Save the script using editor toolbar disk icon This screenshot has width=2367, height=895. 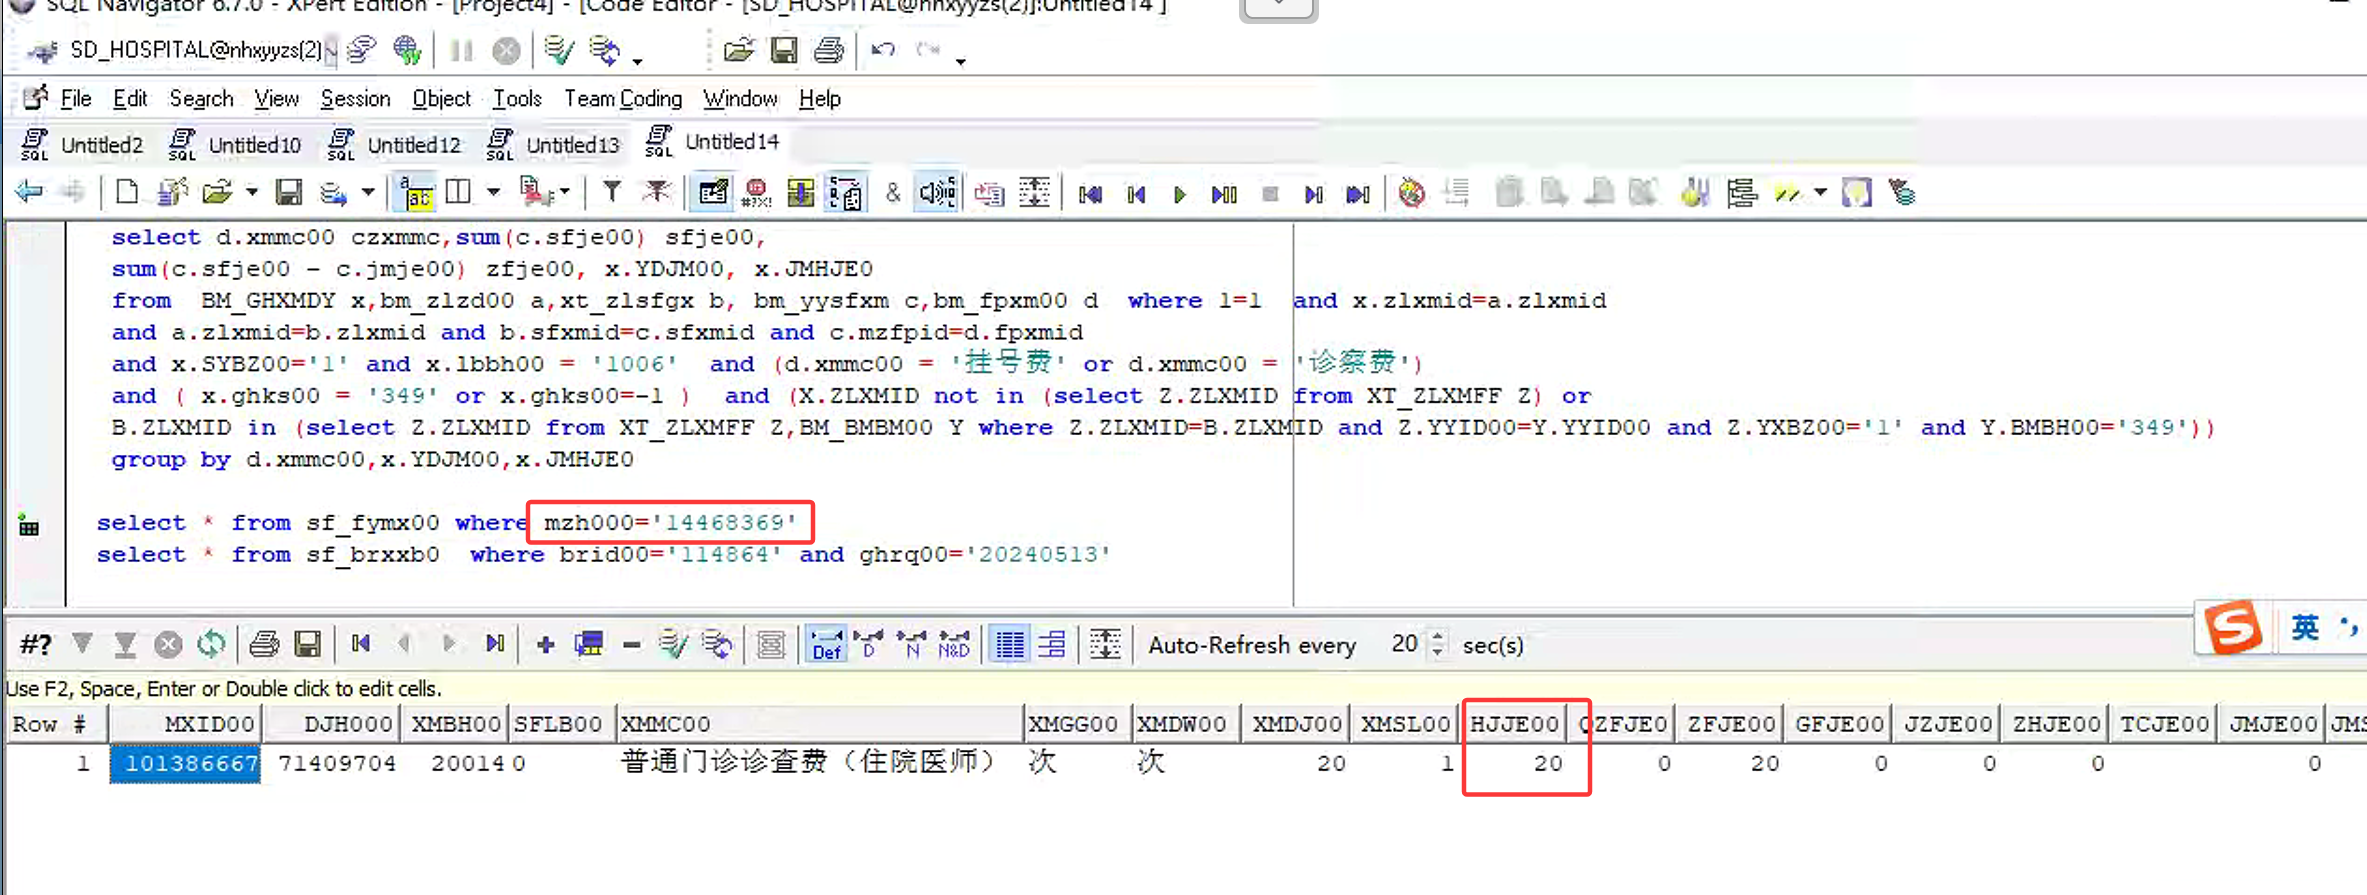pyautogui.click(x=288, y=192)
